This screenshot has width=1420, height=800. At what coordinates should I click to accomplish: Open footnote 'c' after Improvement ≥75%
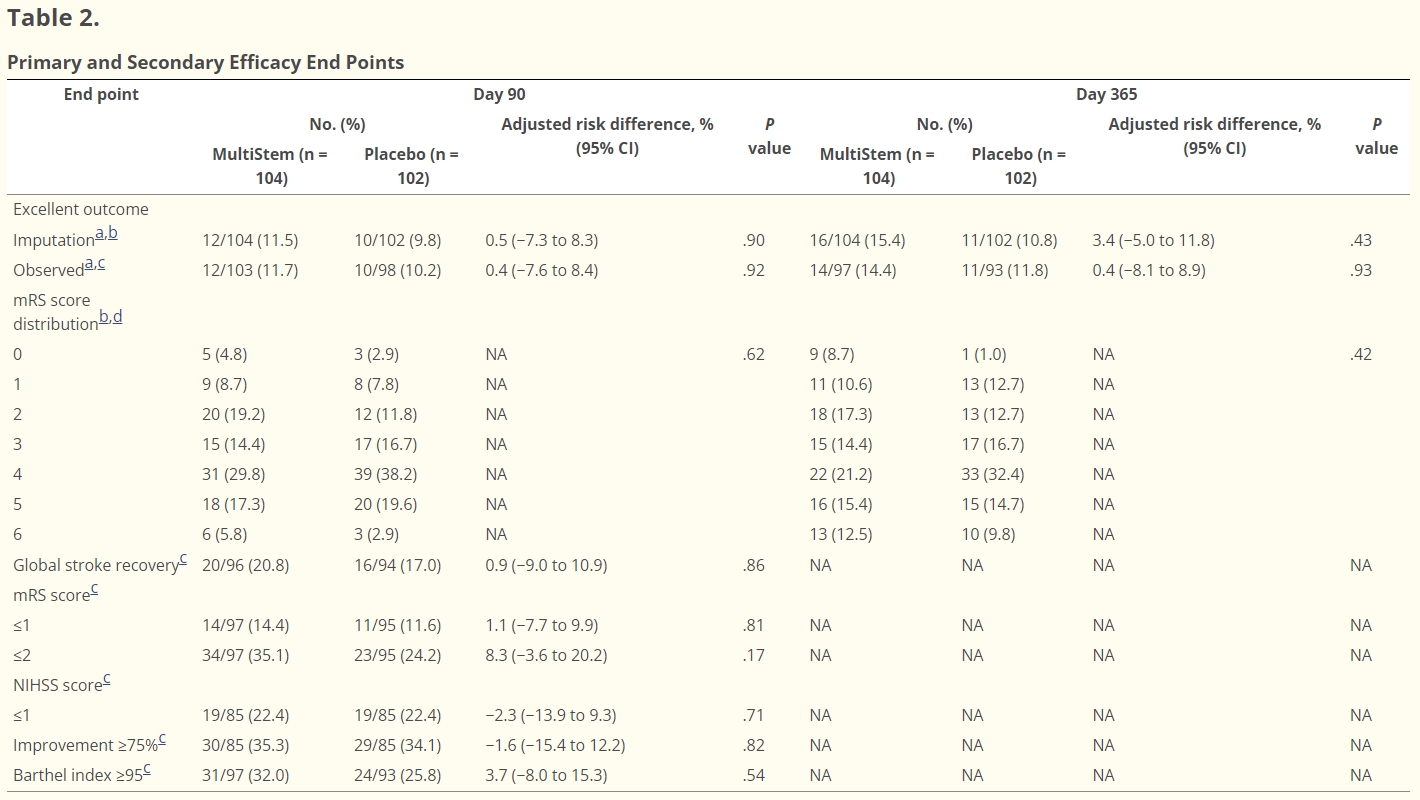(162, 739)
